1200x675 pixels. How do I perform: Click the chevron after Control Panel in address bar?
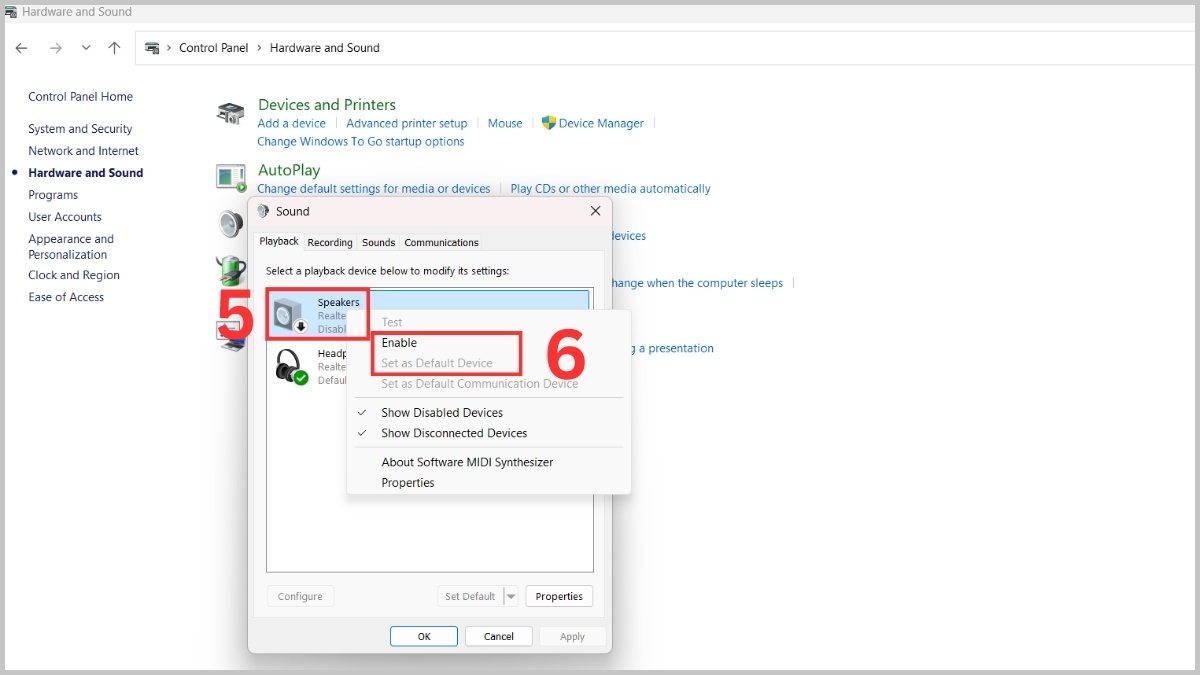click(259, 48)
